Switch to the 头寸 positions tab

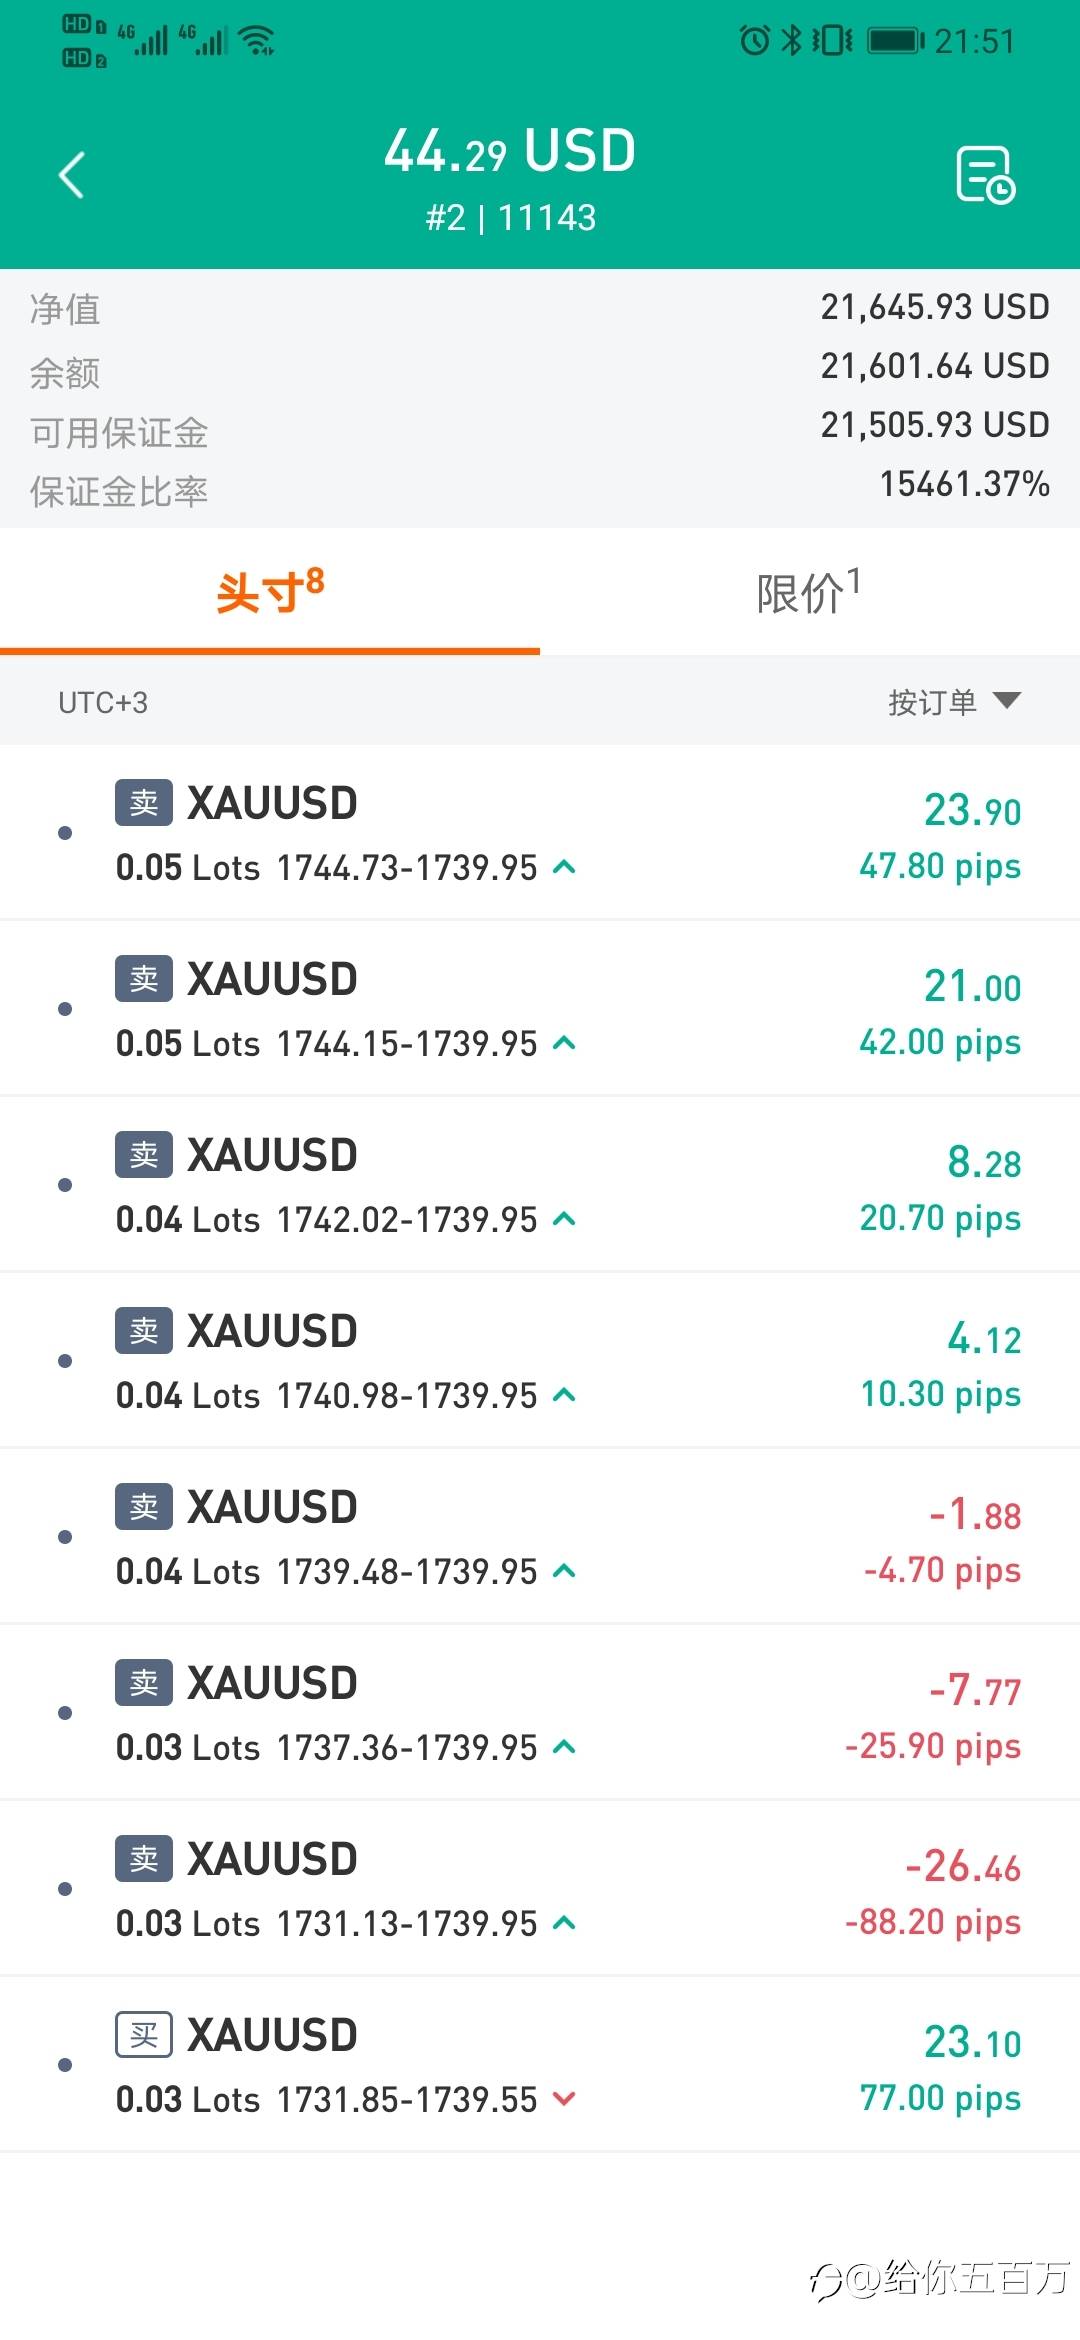point(270,592)
